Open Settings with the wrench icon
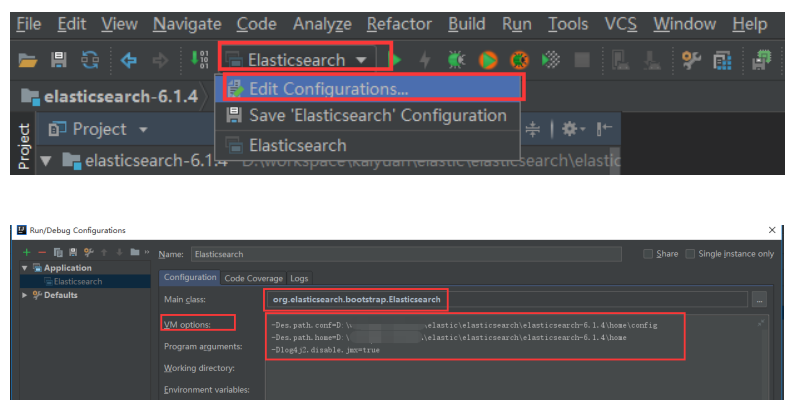The image size is (785, 404). (691, 61)
